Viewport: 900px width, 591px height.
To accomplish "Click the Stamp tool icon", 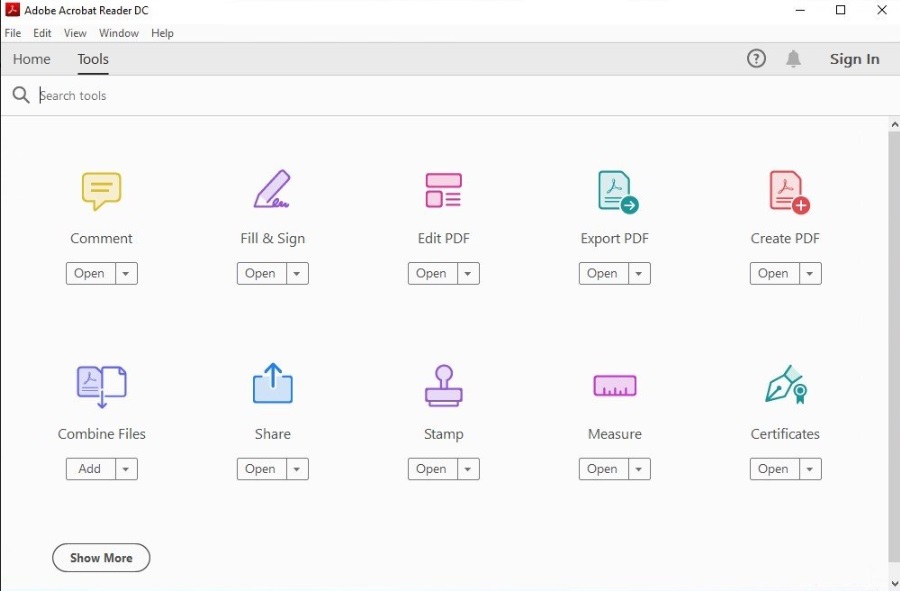I will [443, 385].
